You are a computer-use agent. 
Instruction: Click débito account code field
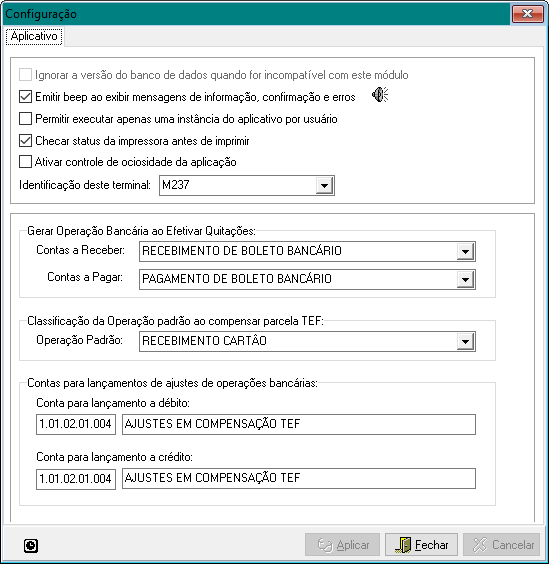pyautogui.click(x=76, y=424)
